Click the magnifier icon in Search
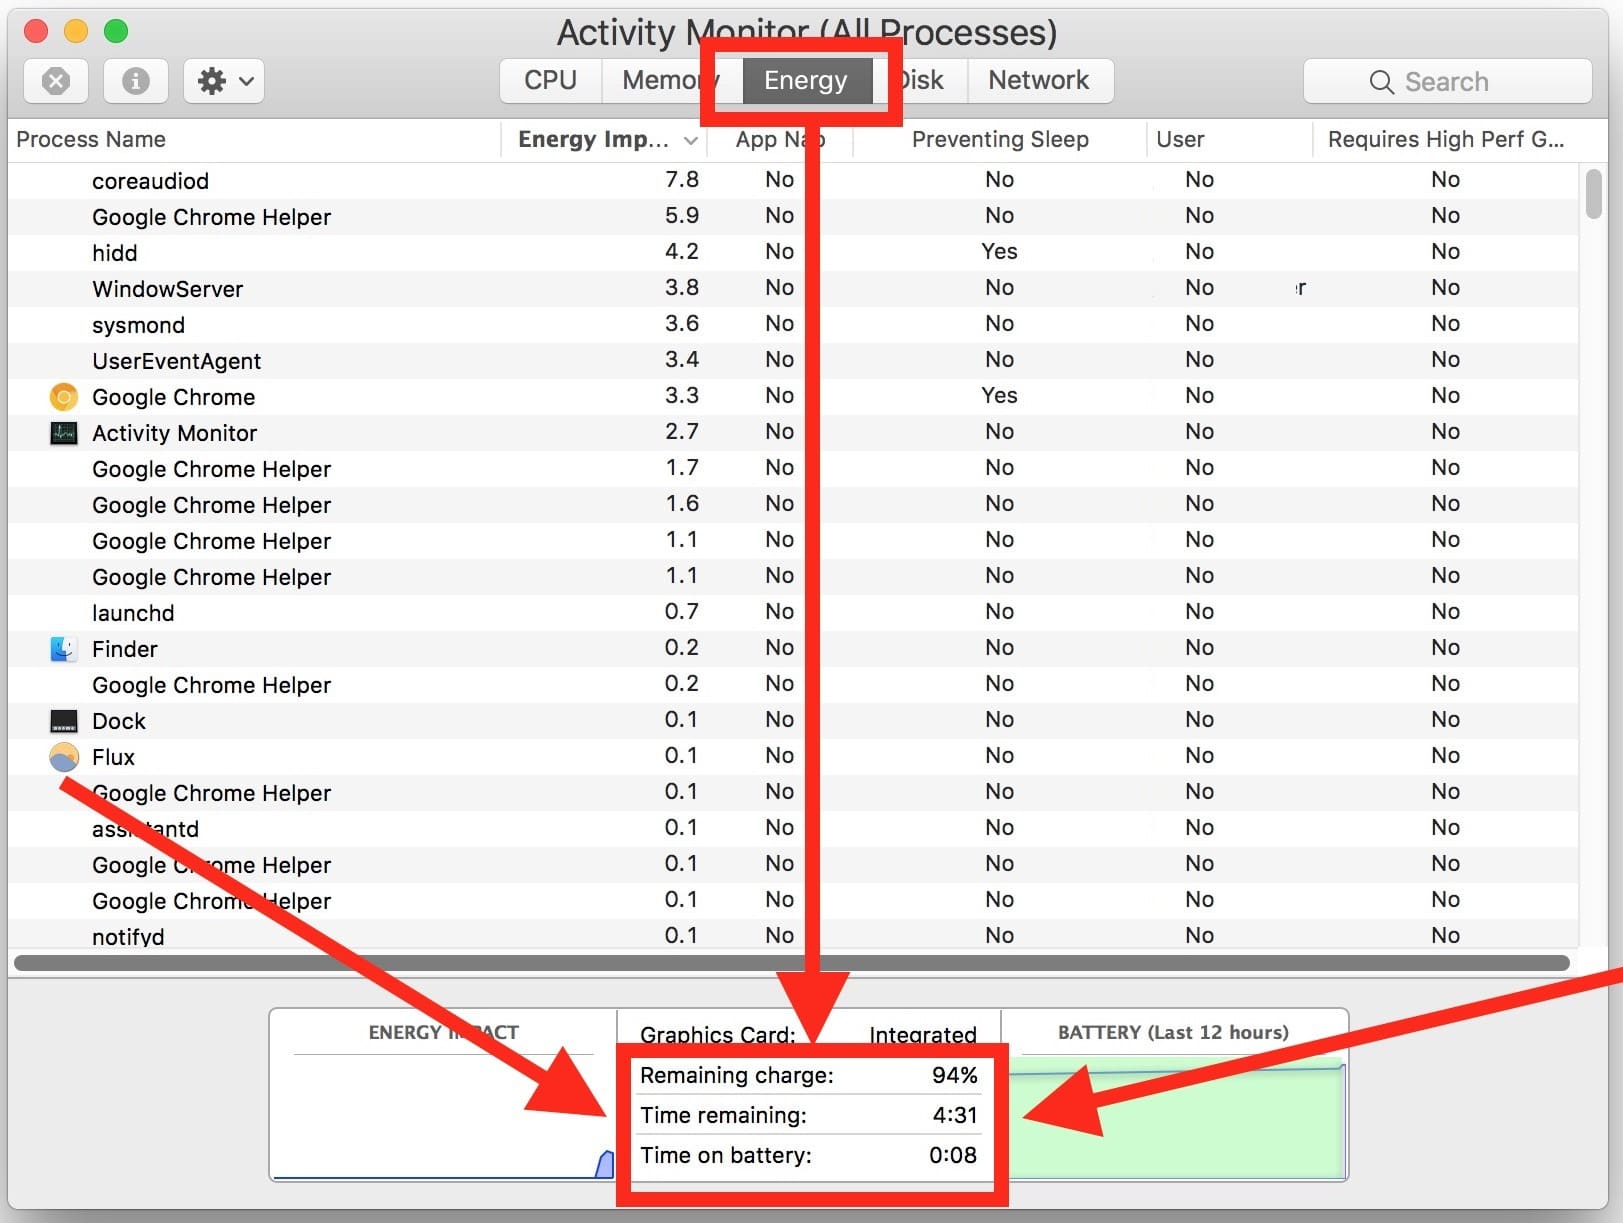This screenshot has width=1623, height=1223. coord(1381,82)
